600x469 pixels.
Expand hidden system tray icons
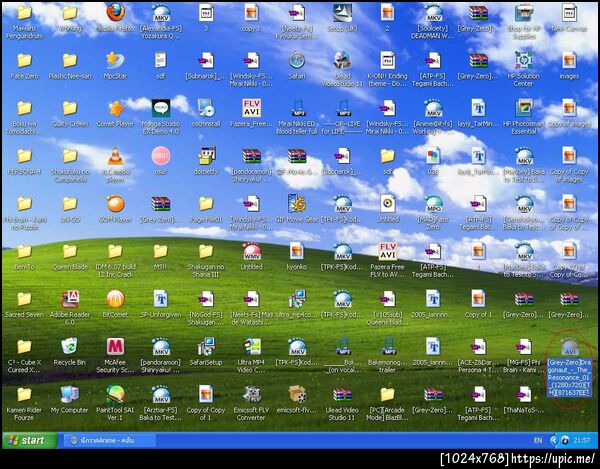(x=553, y=440)
